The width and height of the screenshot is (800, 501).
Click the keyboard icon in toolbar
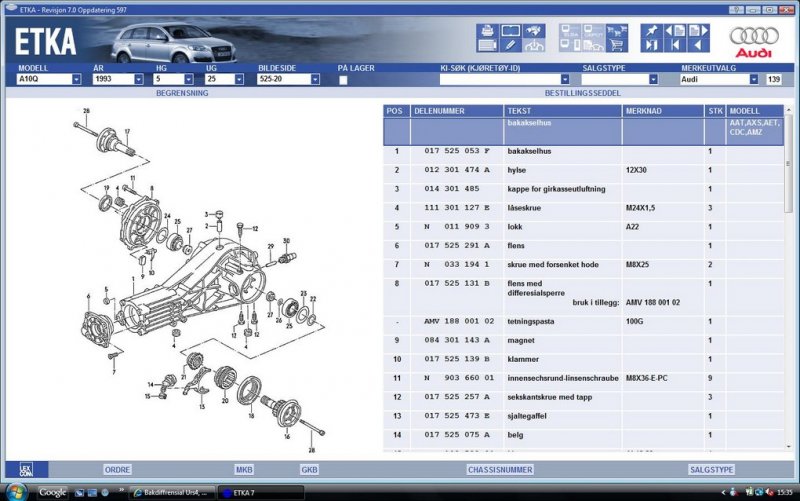[487, 45]
